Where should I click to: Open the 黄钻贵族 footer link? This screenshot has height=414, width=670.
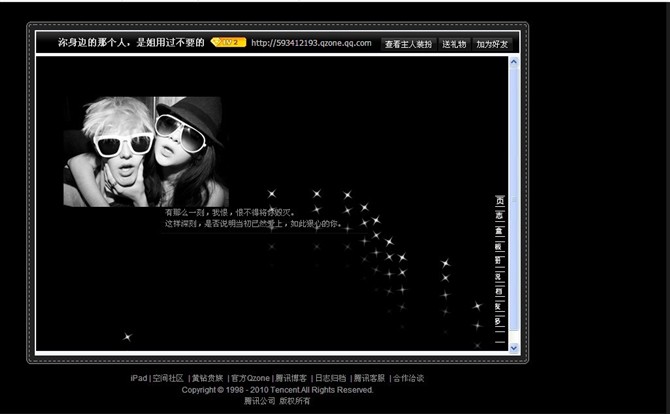click(208, 378)
